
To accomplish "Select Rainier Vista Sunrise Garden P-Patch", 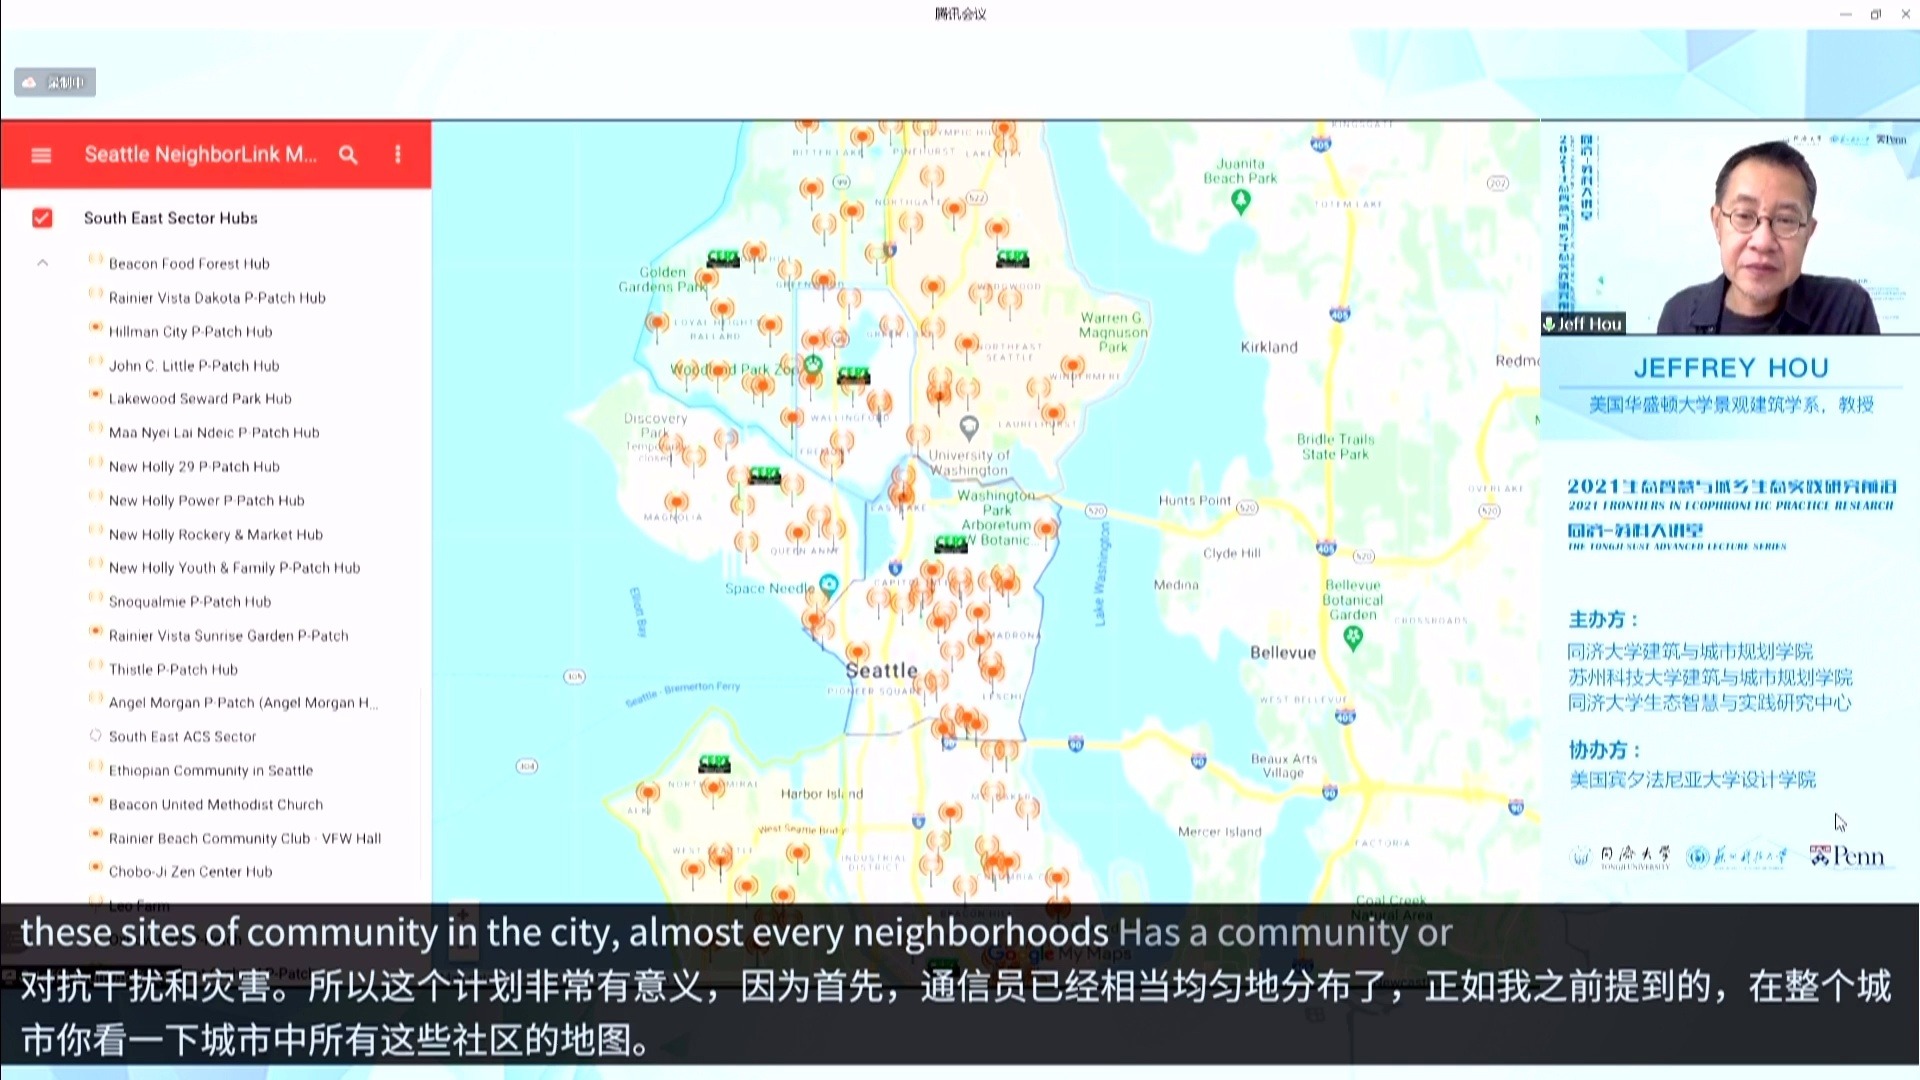I will point(228,636).
